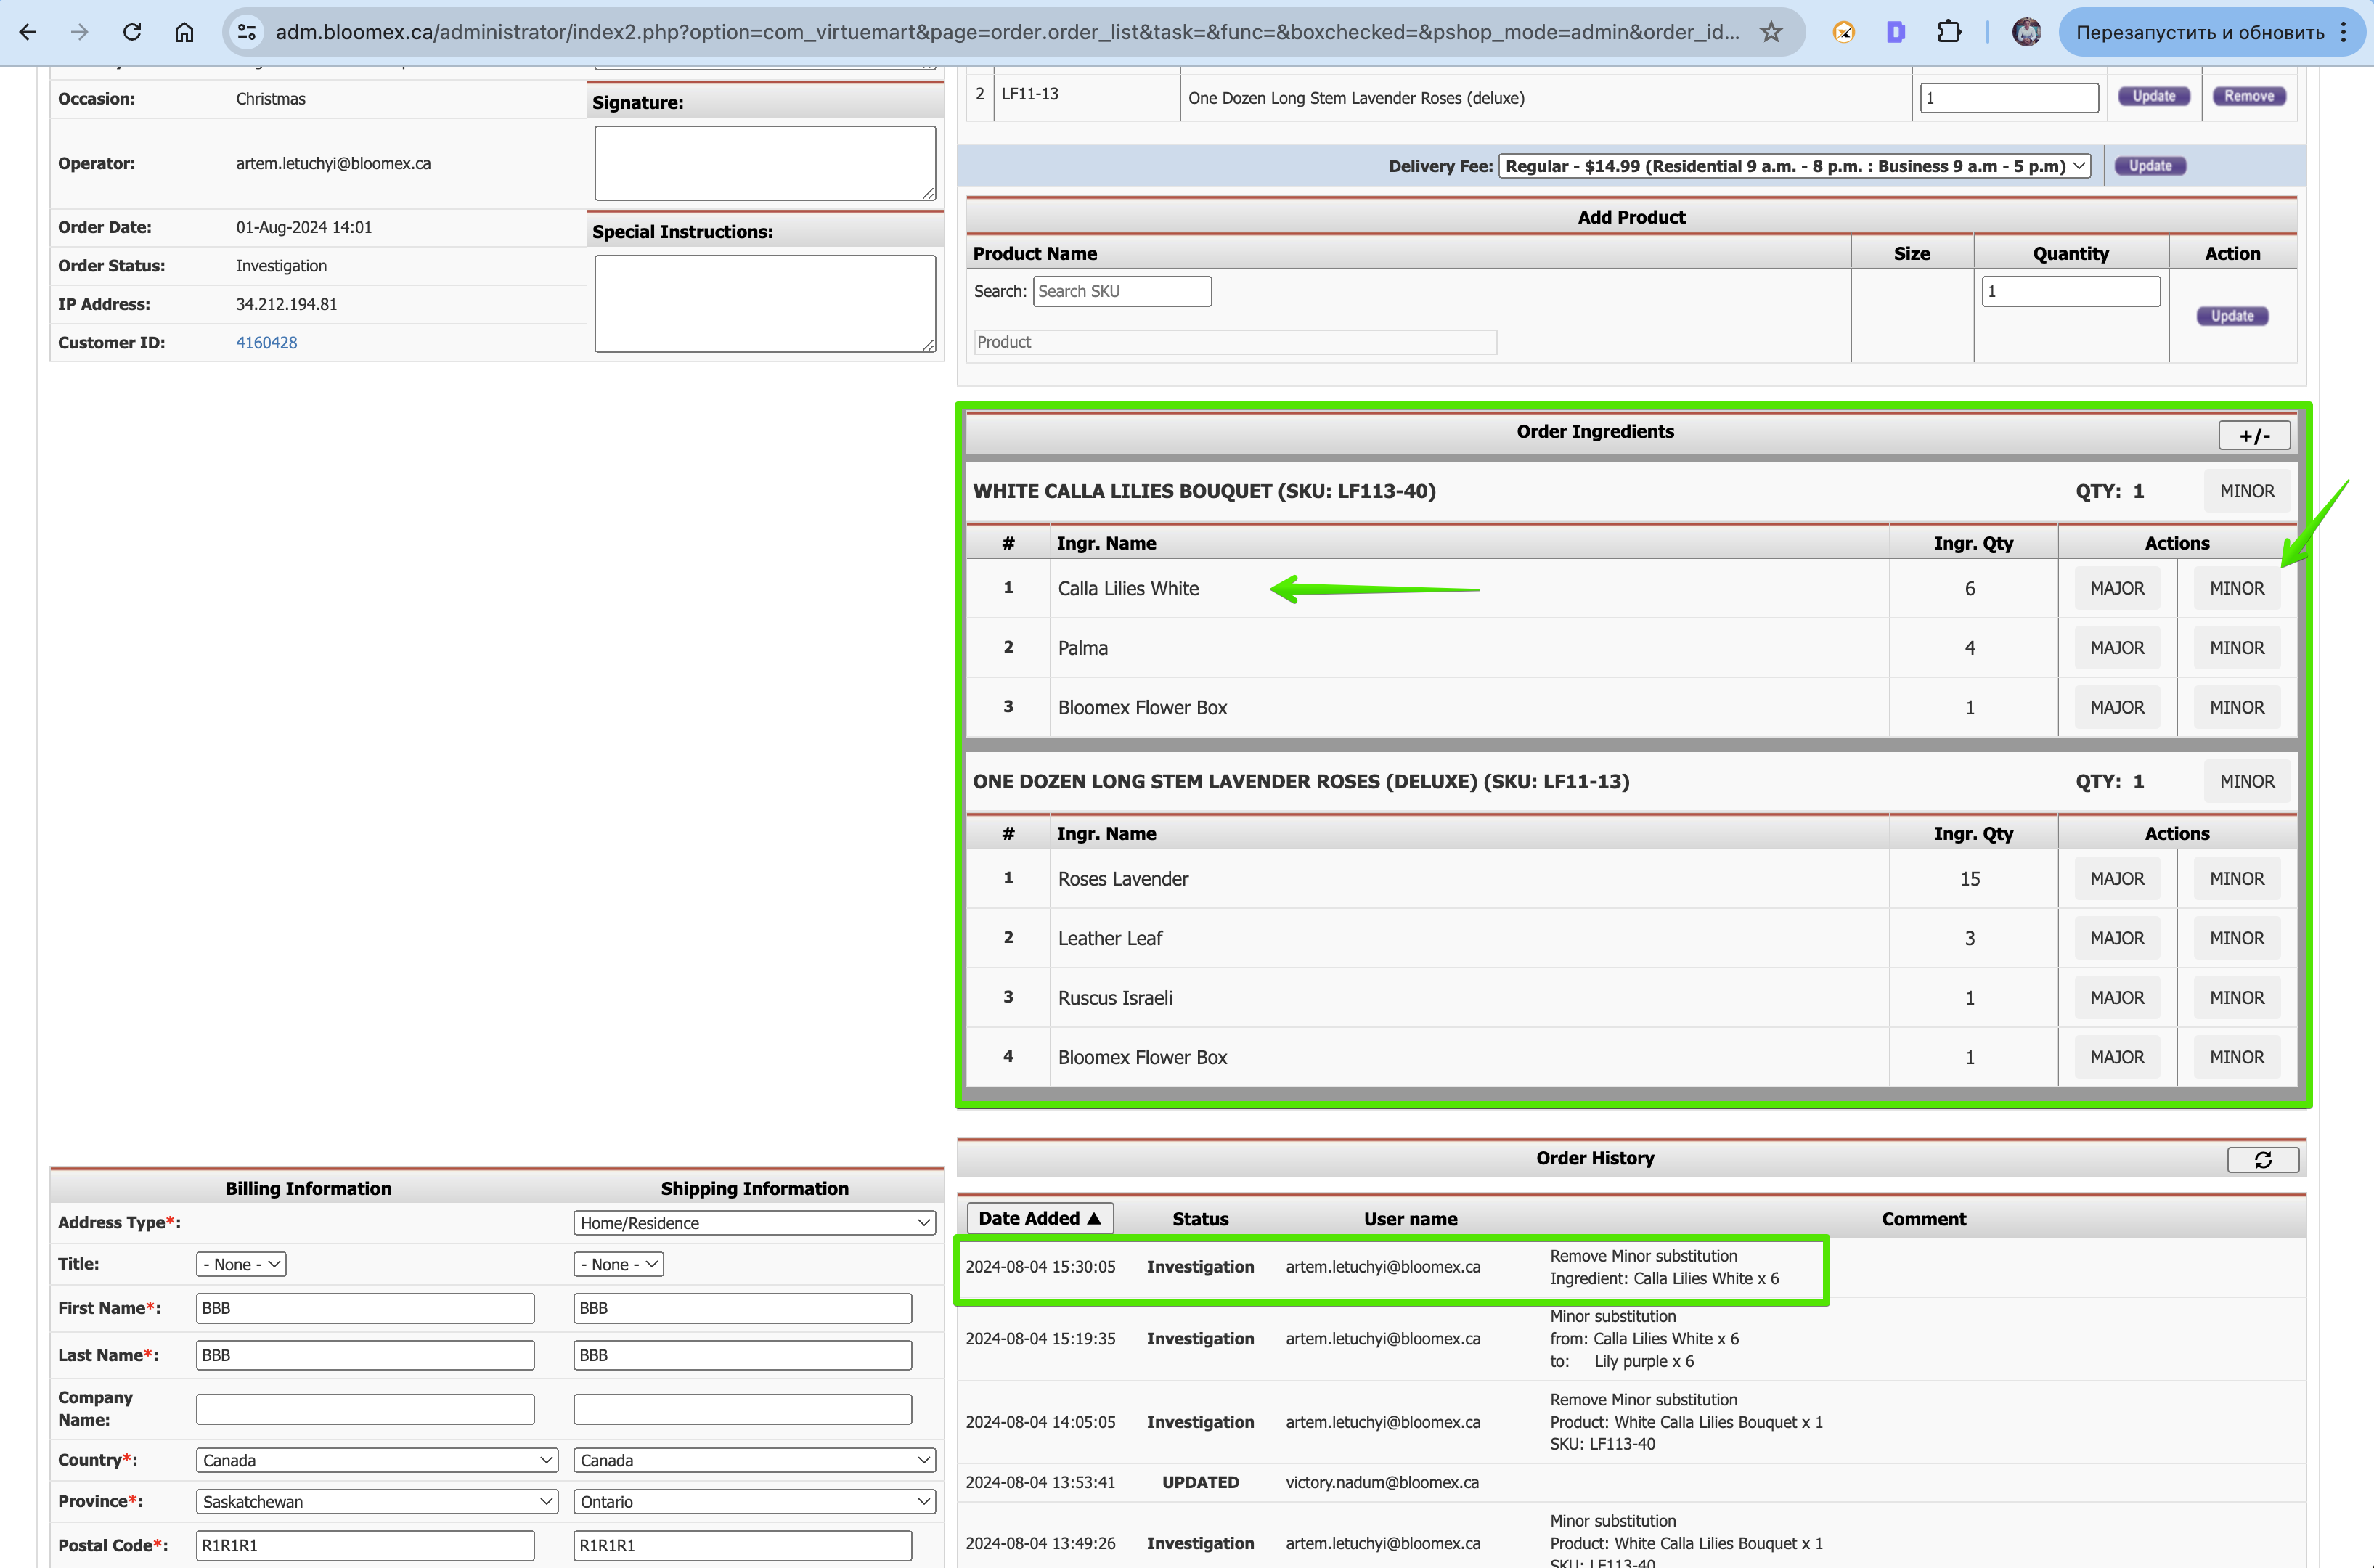Open the Chrome three-dot menu

click(x=2343, y=32)
